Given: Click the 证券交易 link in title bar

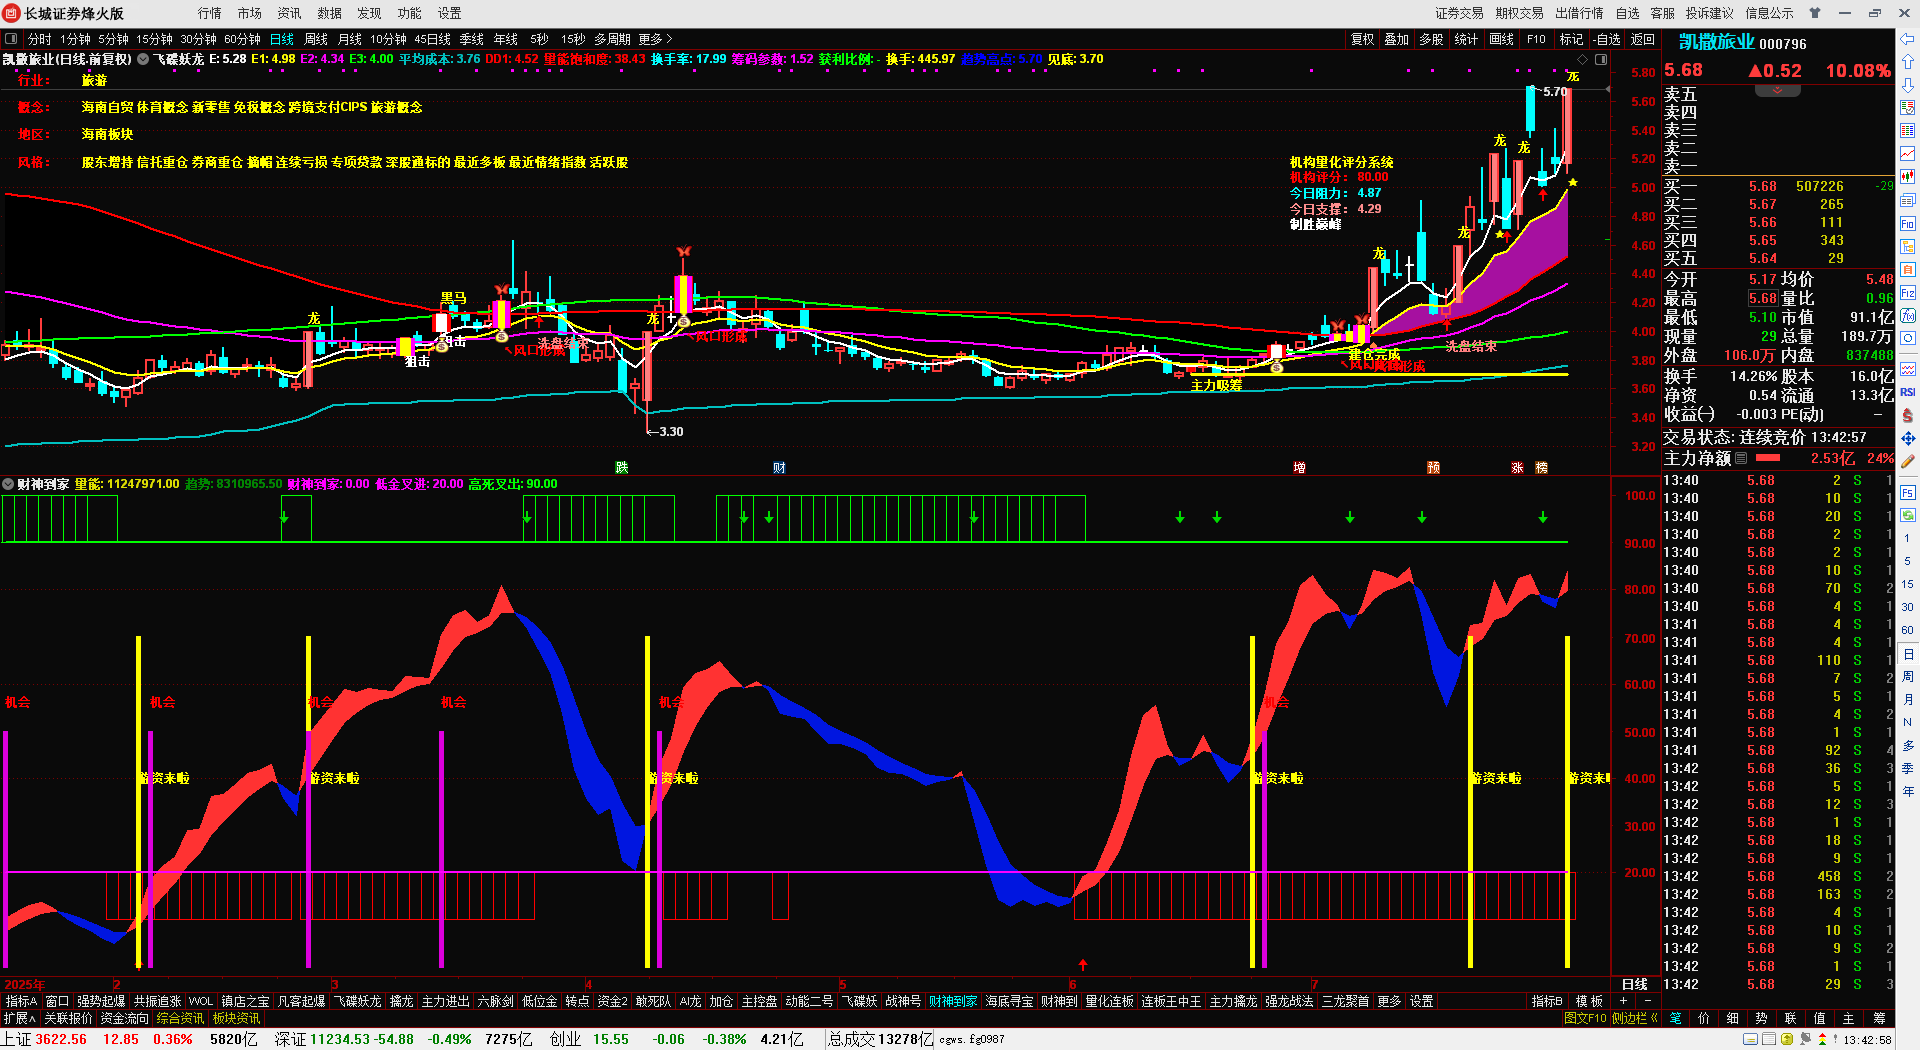Looking at the screenshot, I should 1460,13.
